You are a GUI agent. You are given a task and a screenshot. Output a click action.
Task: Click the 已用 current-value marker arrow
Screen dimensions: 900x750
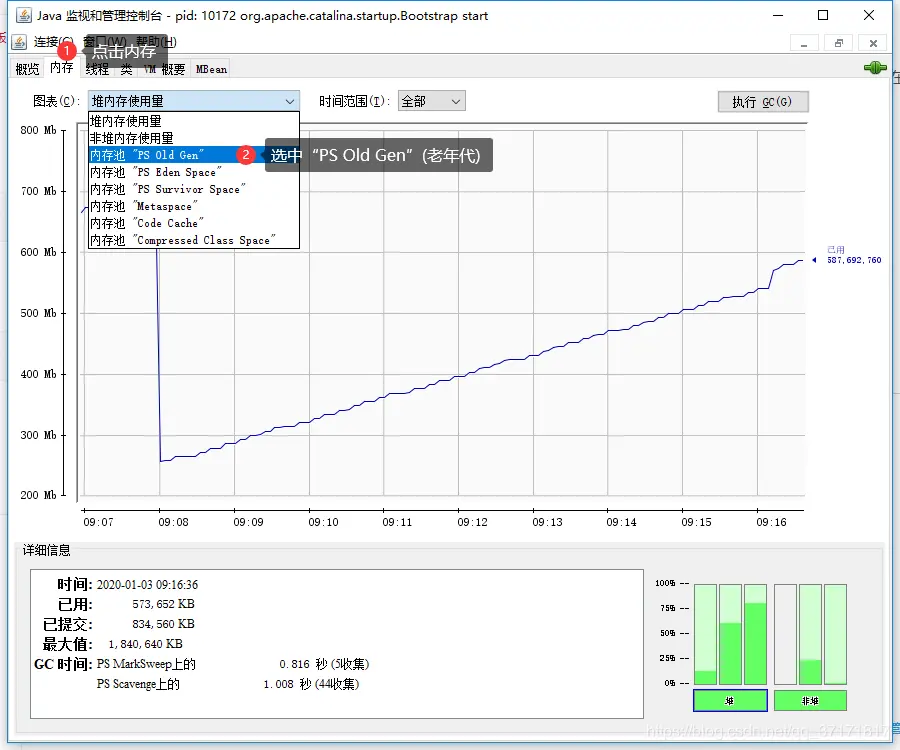[814, 260]
